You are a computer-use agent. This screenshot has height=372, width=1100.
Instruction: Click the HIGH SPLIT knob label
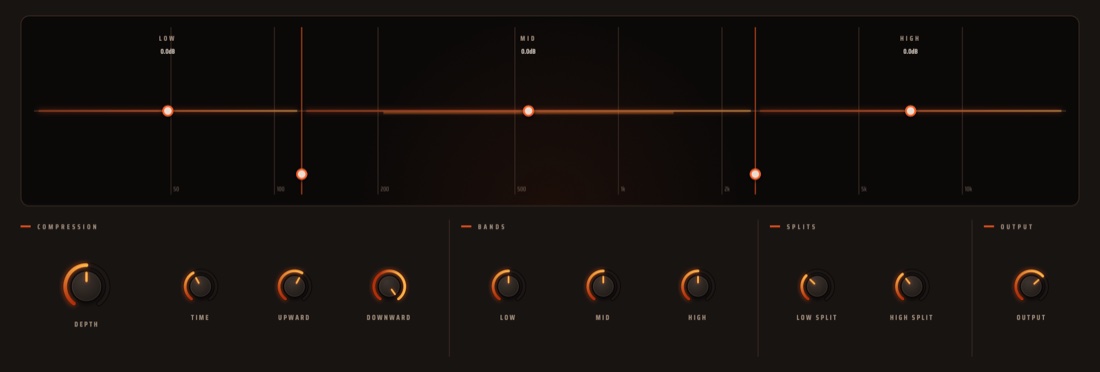click(x=911, y=317)
